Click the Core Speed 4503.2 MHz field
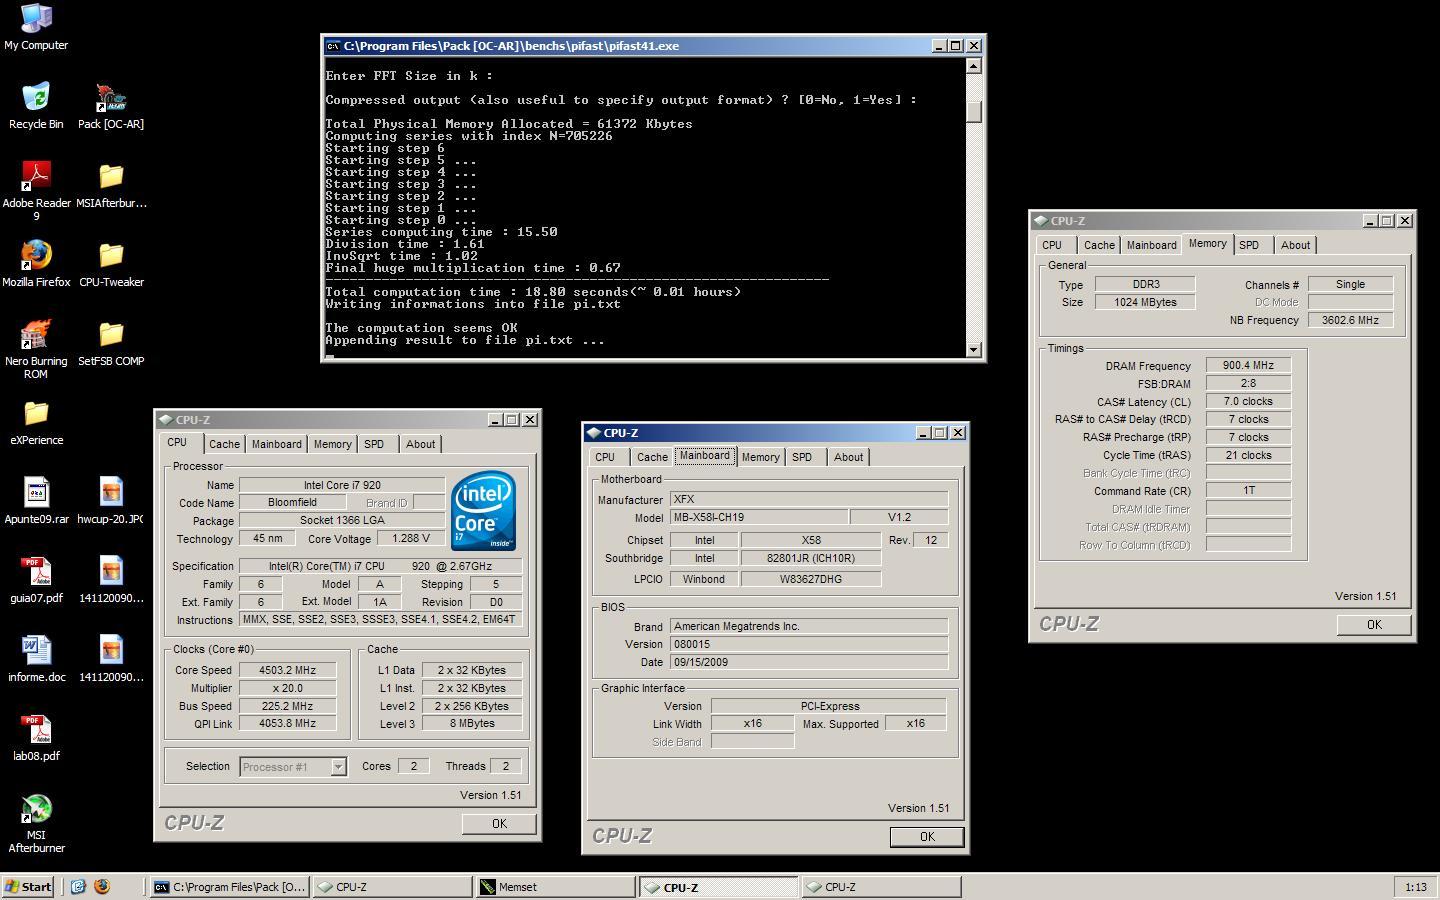This screenshot has width=1440, height=900. coord(287,671)
